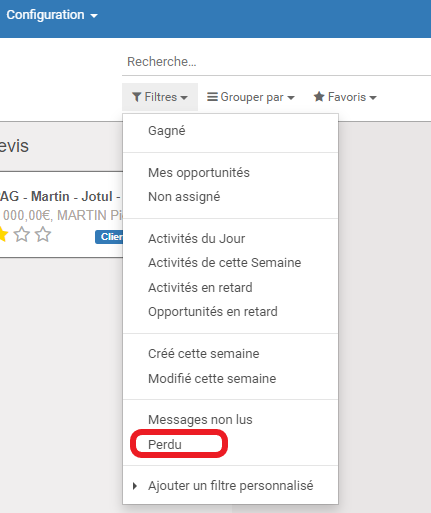Open the Configuration dropdown menu
This screenshot has height=513, width=431.
click(x=52, y=15)
